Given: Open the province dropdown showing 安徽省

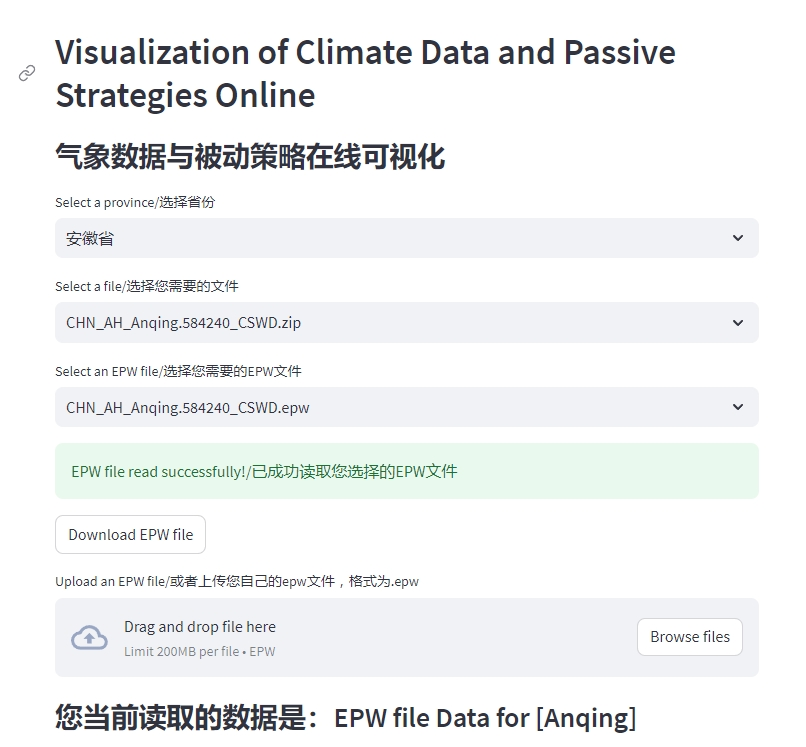Looking at the screenshot, I should [400, 238].
